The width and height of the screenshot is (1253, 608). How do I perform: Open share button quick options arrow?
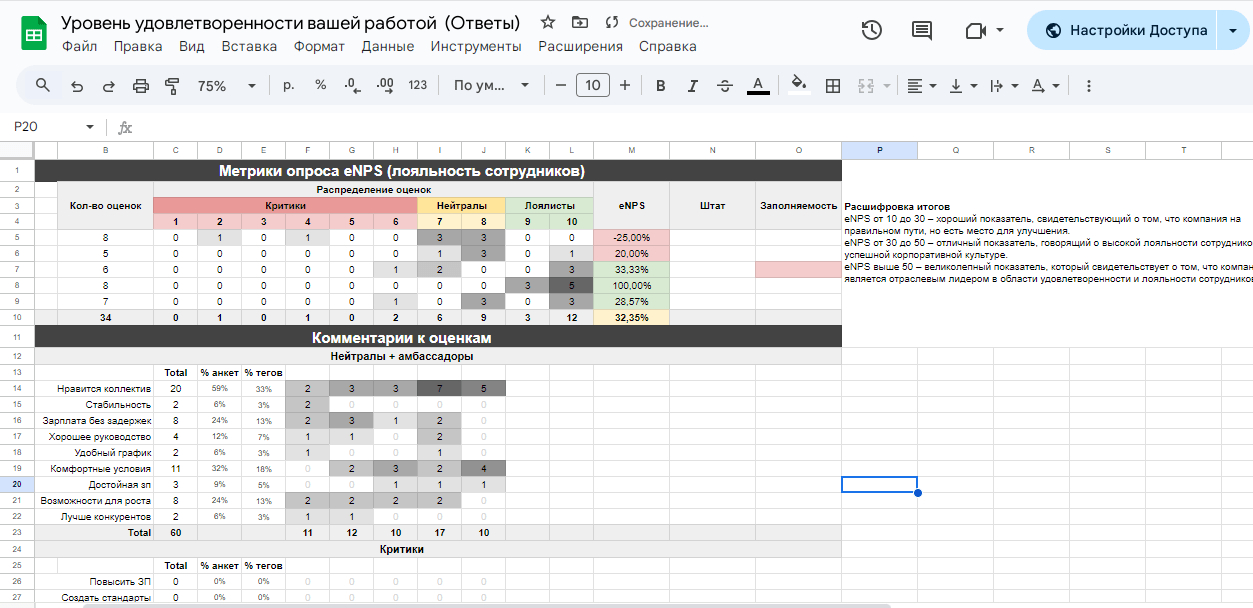[x=1231, y=30]
